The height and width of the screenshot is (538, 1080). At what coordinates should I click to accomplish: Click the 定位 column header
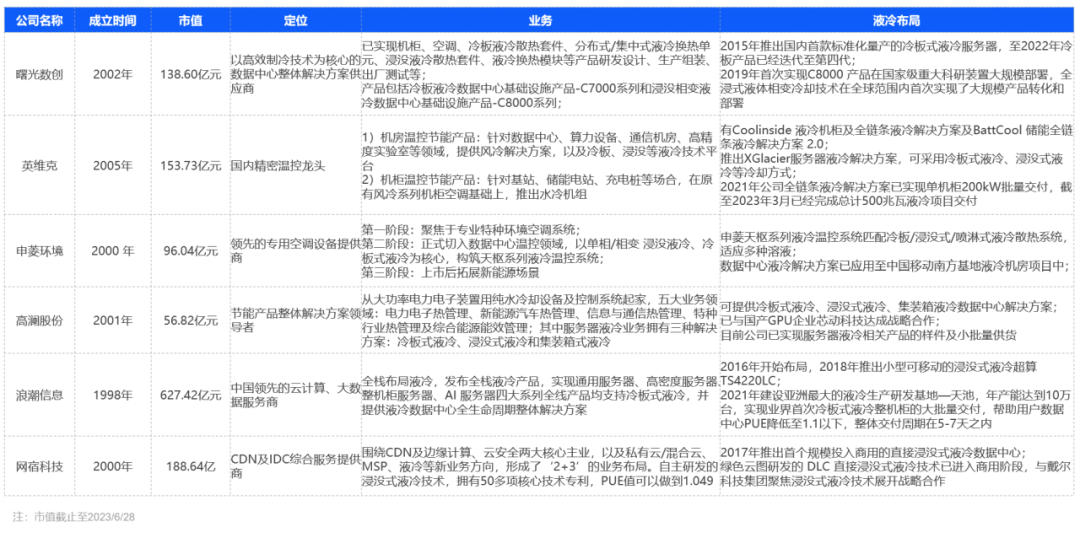coord(295,21)
